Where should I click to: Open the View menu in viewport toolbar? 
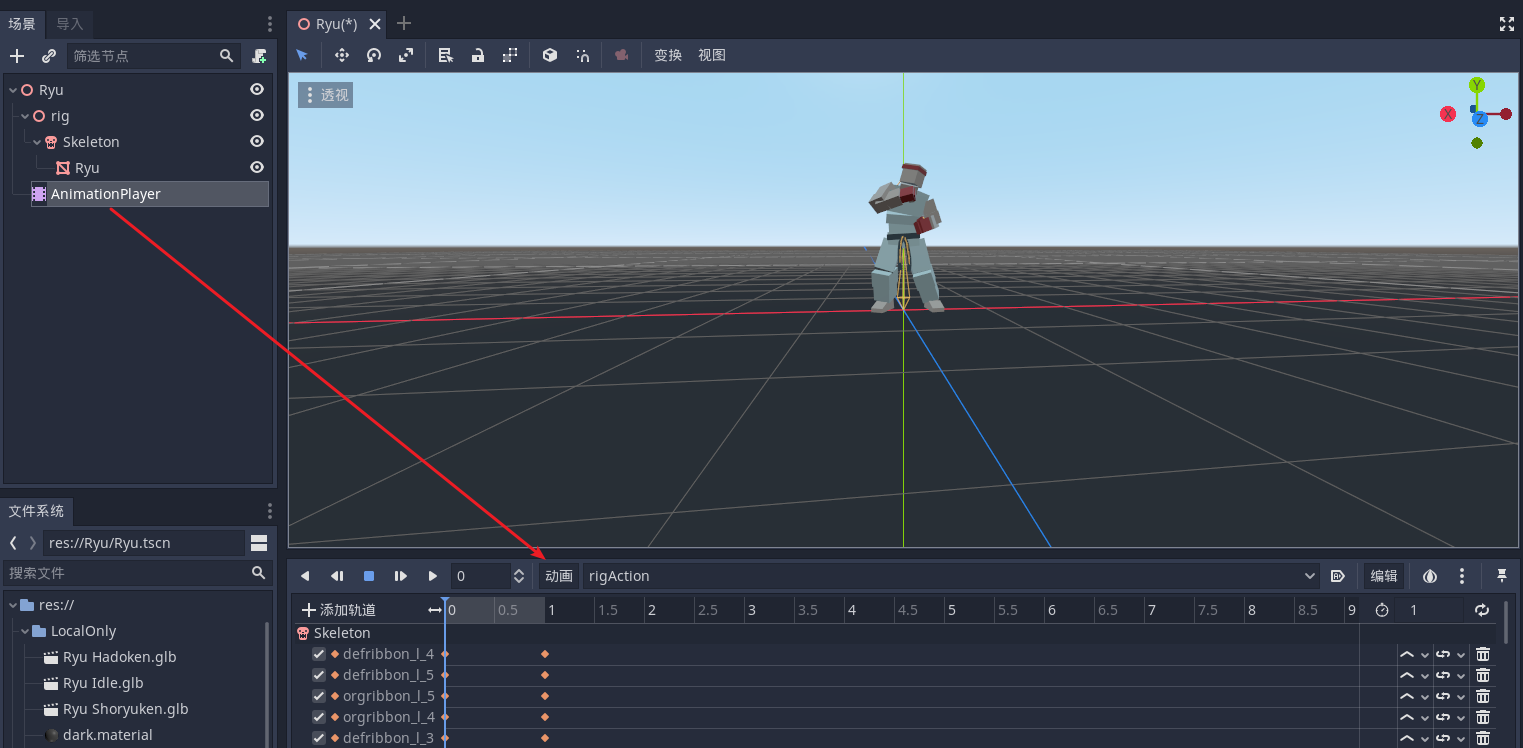(712, 55)
